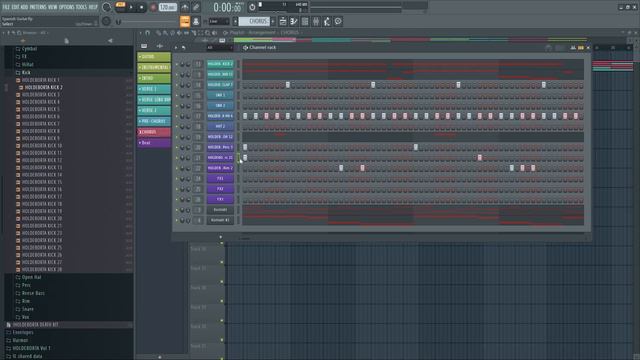This screenshot has width=640, height=360.
Task: Open the VIEW menu
Action: pos(53,7)
